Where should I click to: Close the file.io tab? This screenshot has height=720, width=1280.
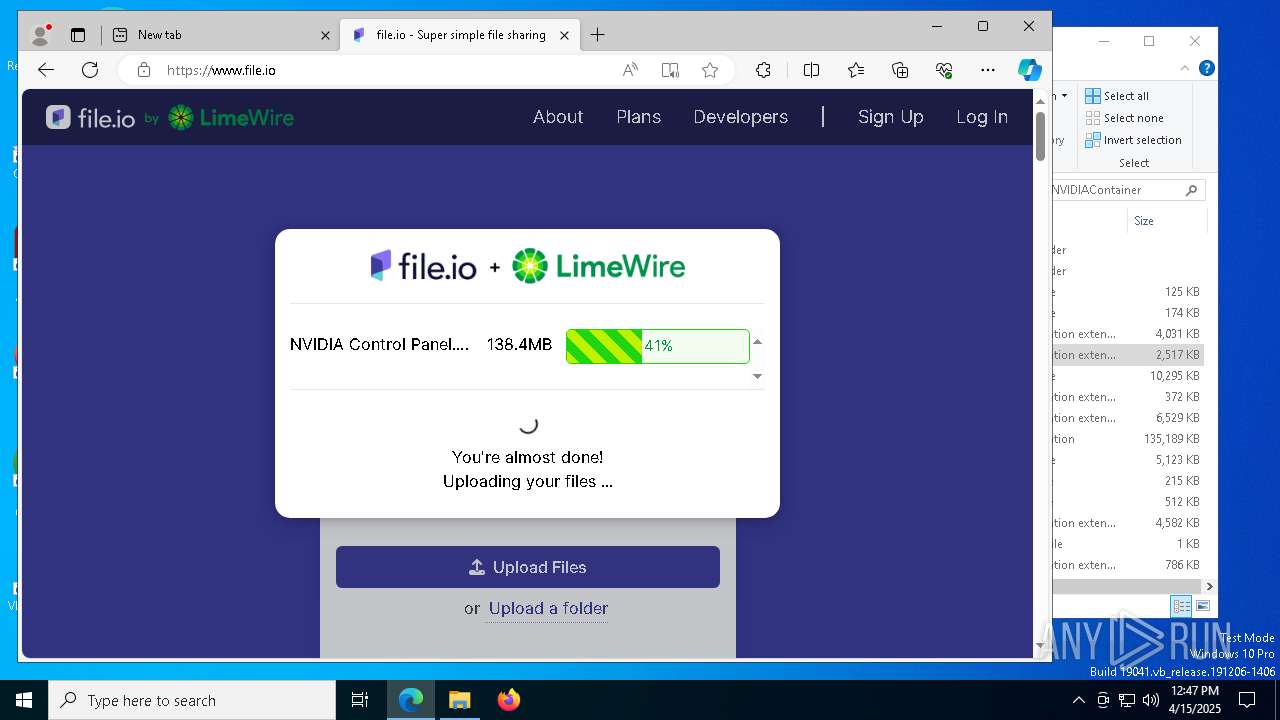(564, 35)
